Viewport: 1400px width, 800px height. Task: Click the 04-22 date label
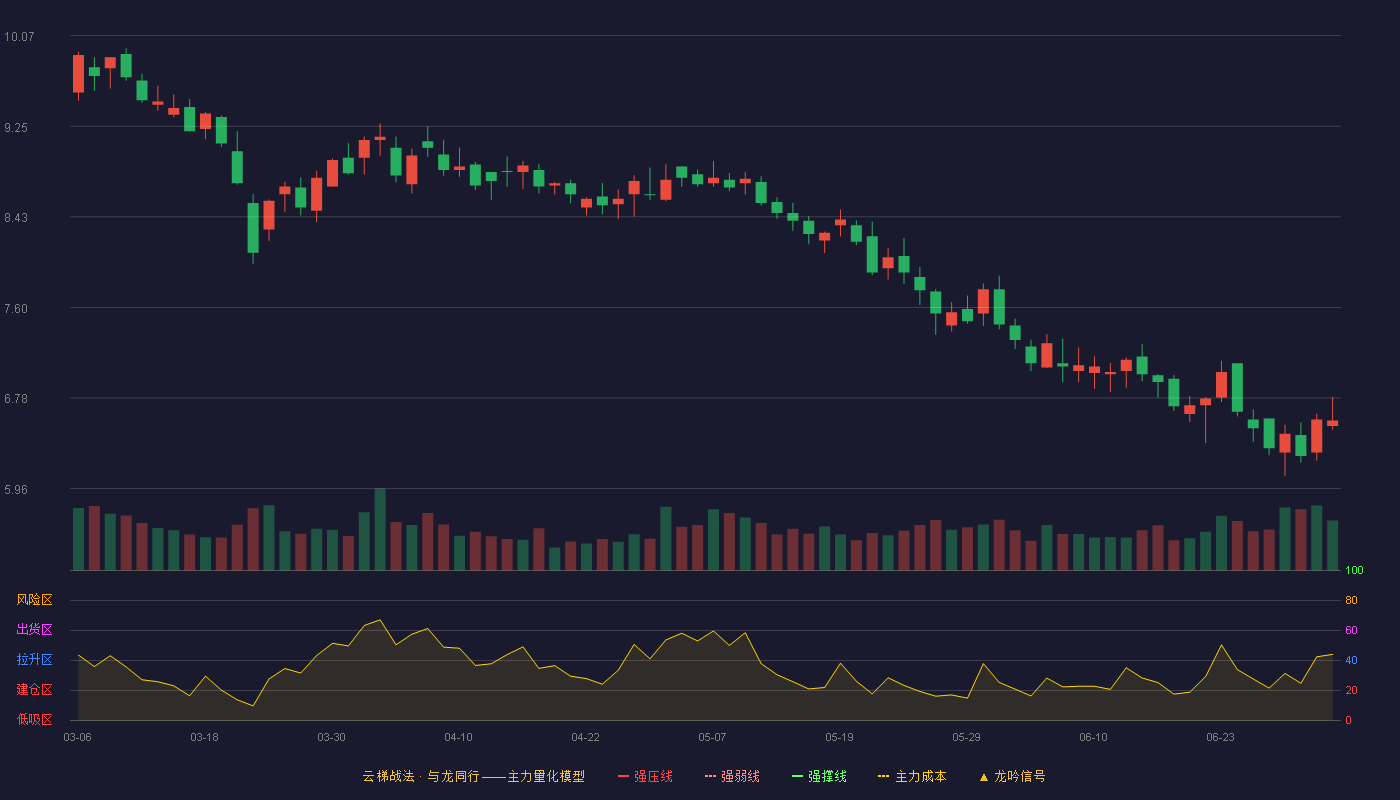pos(585,737)
